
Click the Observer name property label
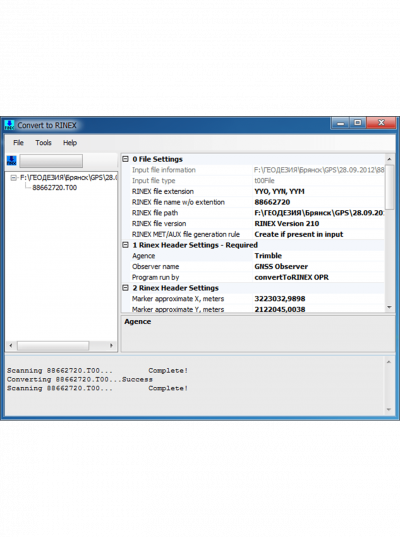point(155,266)
